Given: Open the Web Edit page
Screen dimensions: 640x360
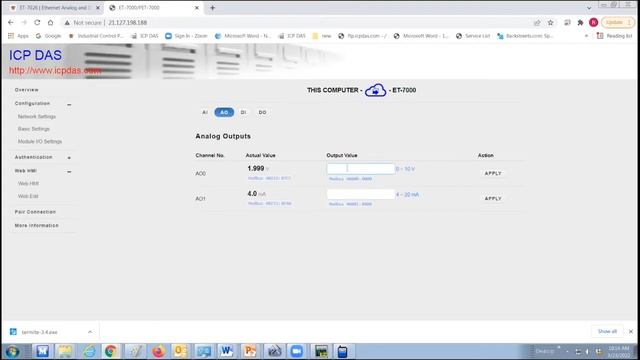Looking at the screenshot, I should [28, 196].
